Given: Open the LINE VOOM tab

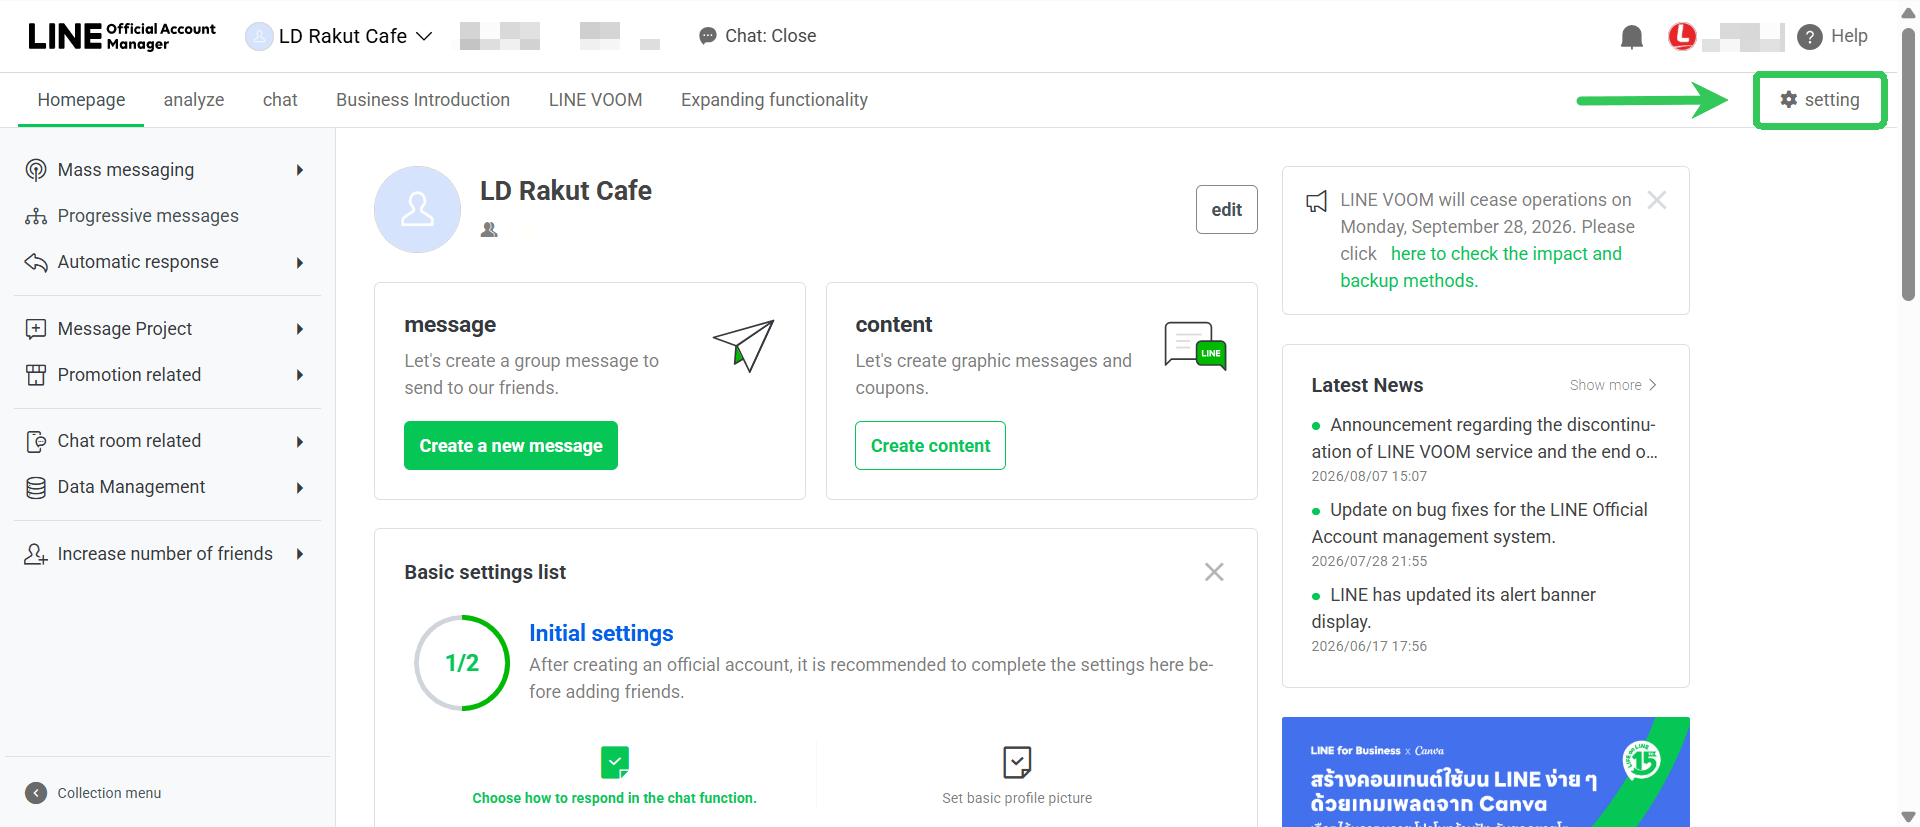Looking at the screenshot, I should click(x=595, y=100).
